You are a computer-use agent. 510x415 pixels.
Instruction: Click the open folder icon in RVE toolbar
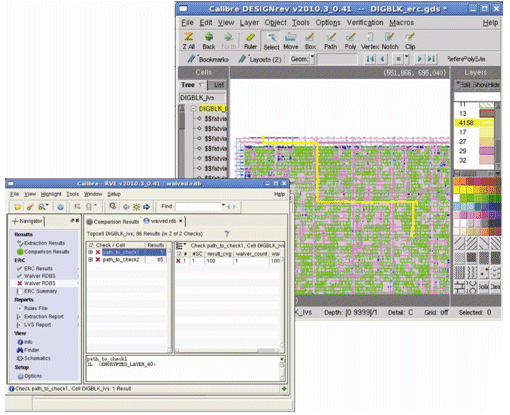coord(18,207)
